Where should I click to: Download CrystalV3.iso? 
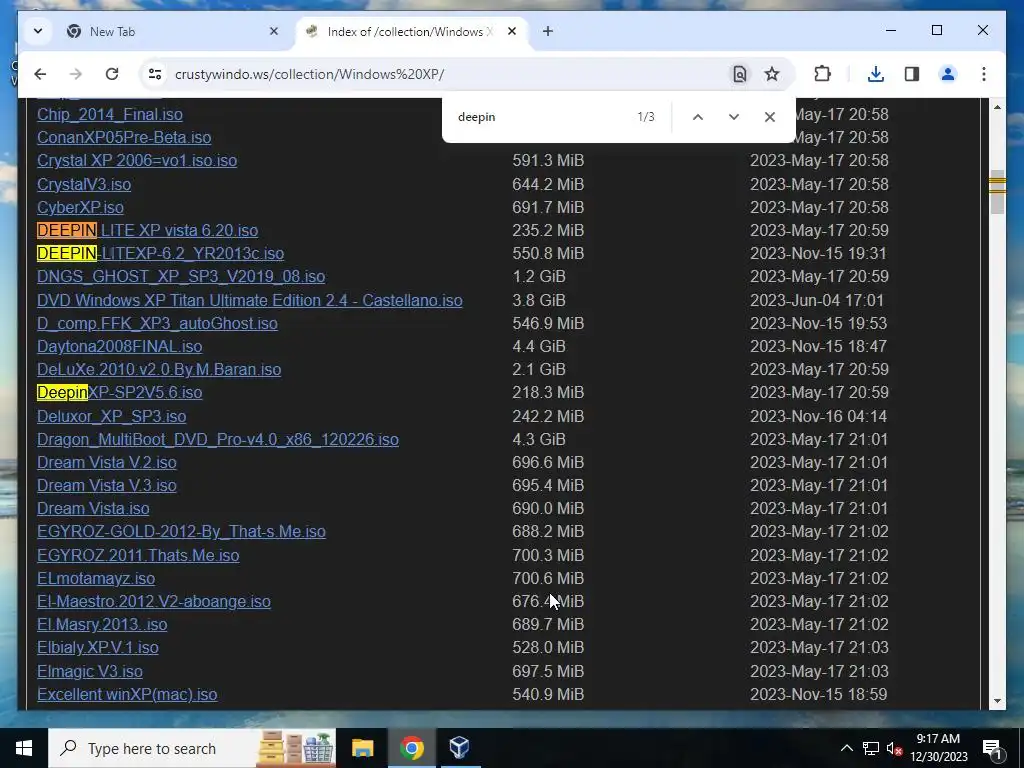point(84,184)
